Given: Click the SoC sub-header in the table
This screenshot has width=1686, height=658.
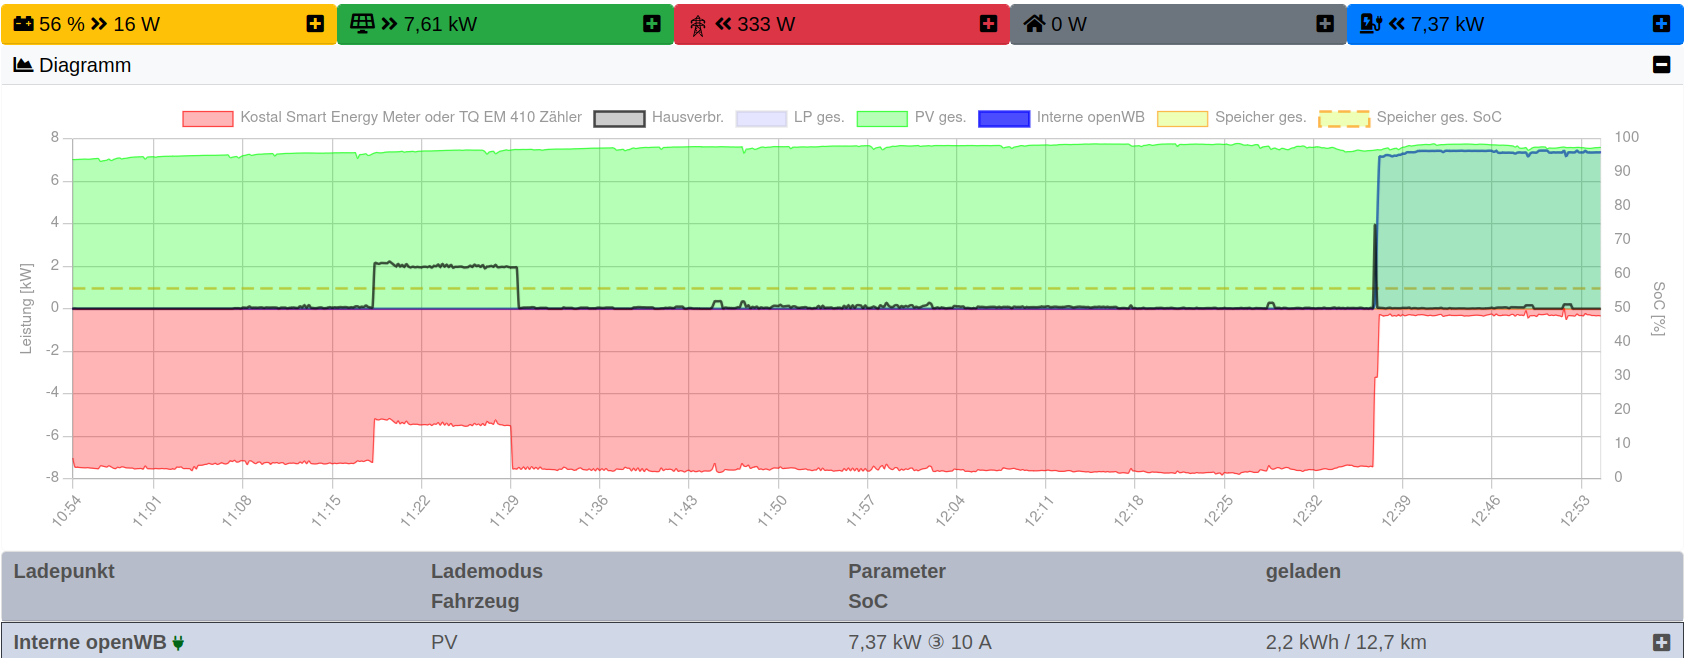Looking at the screenshot, I should tap(868, 601).
